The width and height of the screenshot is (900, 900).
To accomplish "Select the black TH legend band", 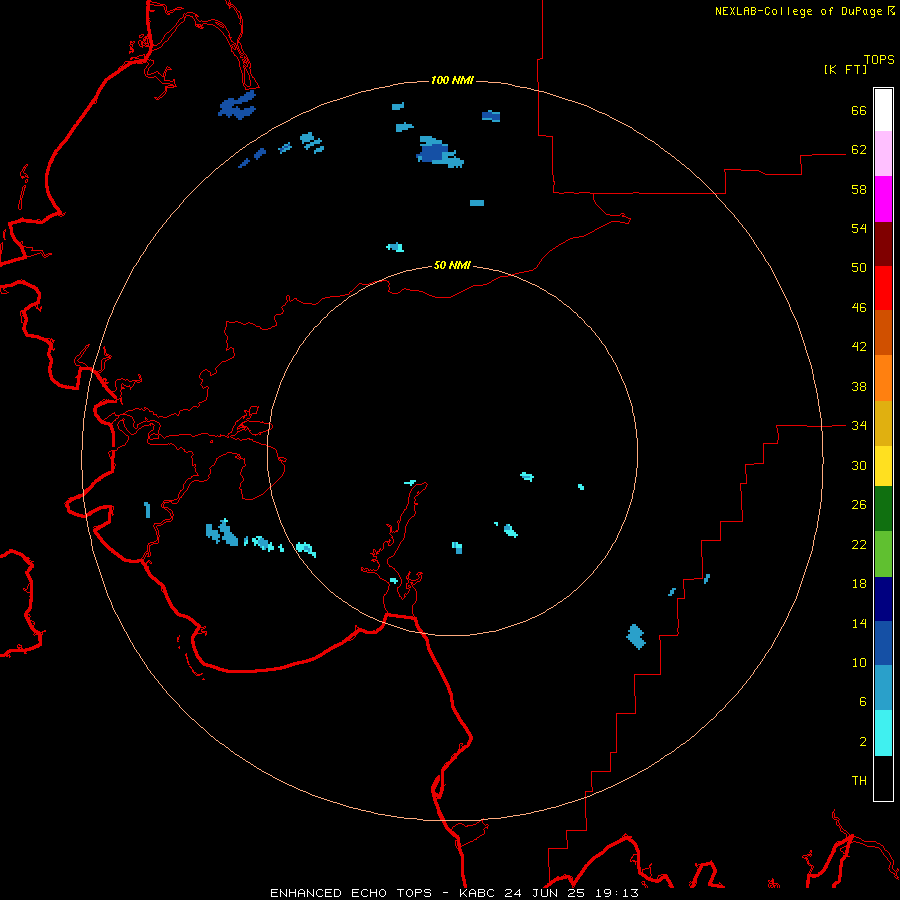I will coord(883,778).
